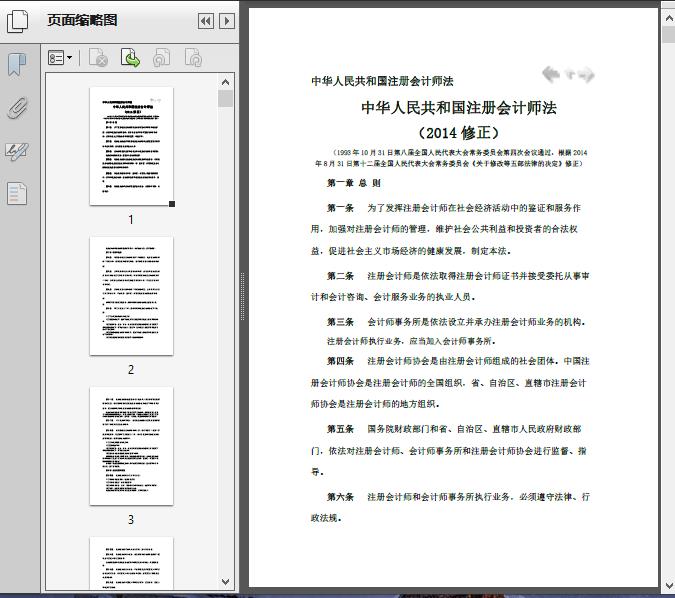Click the heading 第一章 总 则
Screen dimensions: 675x598
[353, 183]
